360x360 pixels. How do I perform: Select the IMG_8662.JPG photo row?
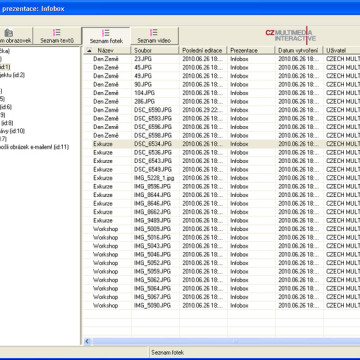(x=221, y=212)
